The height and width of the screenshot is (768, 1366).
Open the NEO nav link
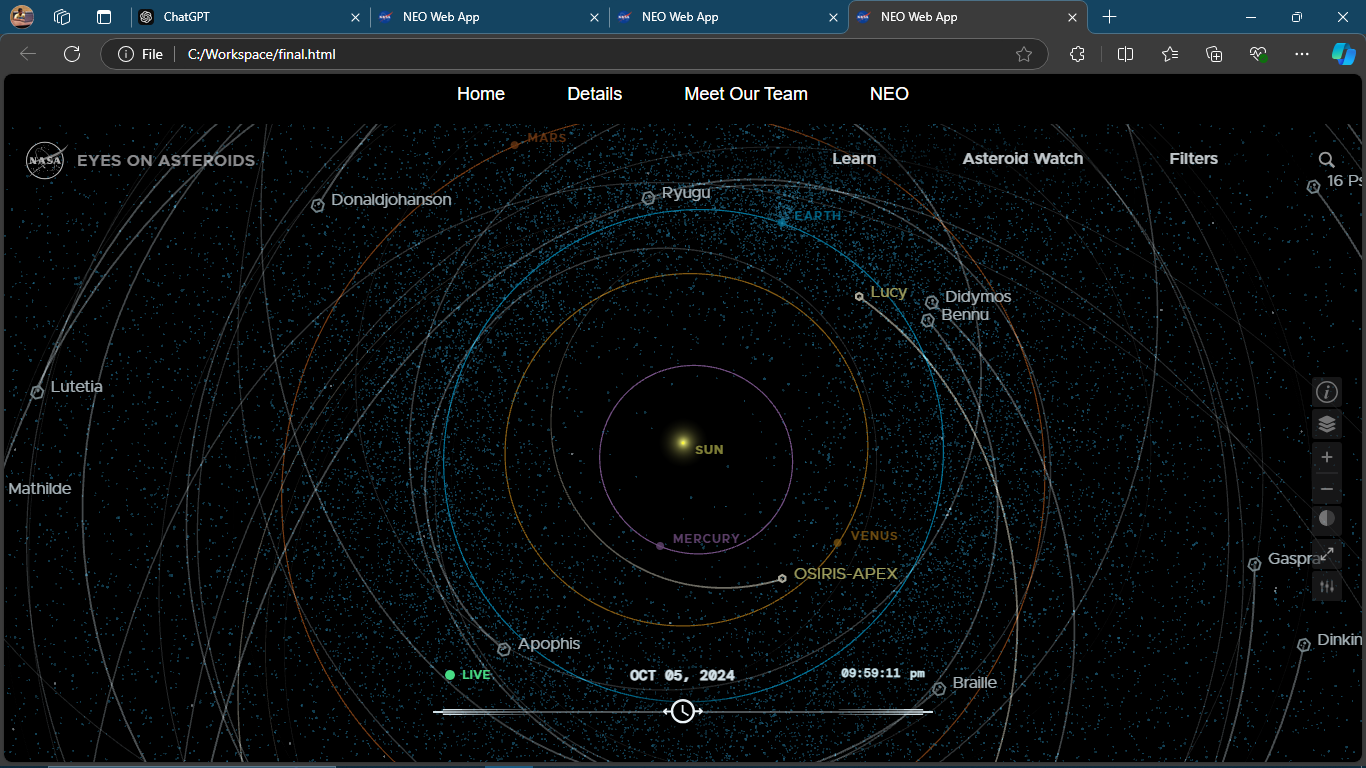[x=889, y=94]
